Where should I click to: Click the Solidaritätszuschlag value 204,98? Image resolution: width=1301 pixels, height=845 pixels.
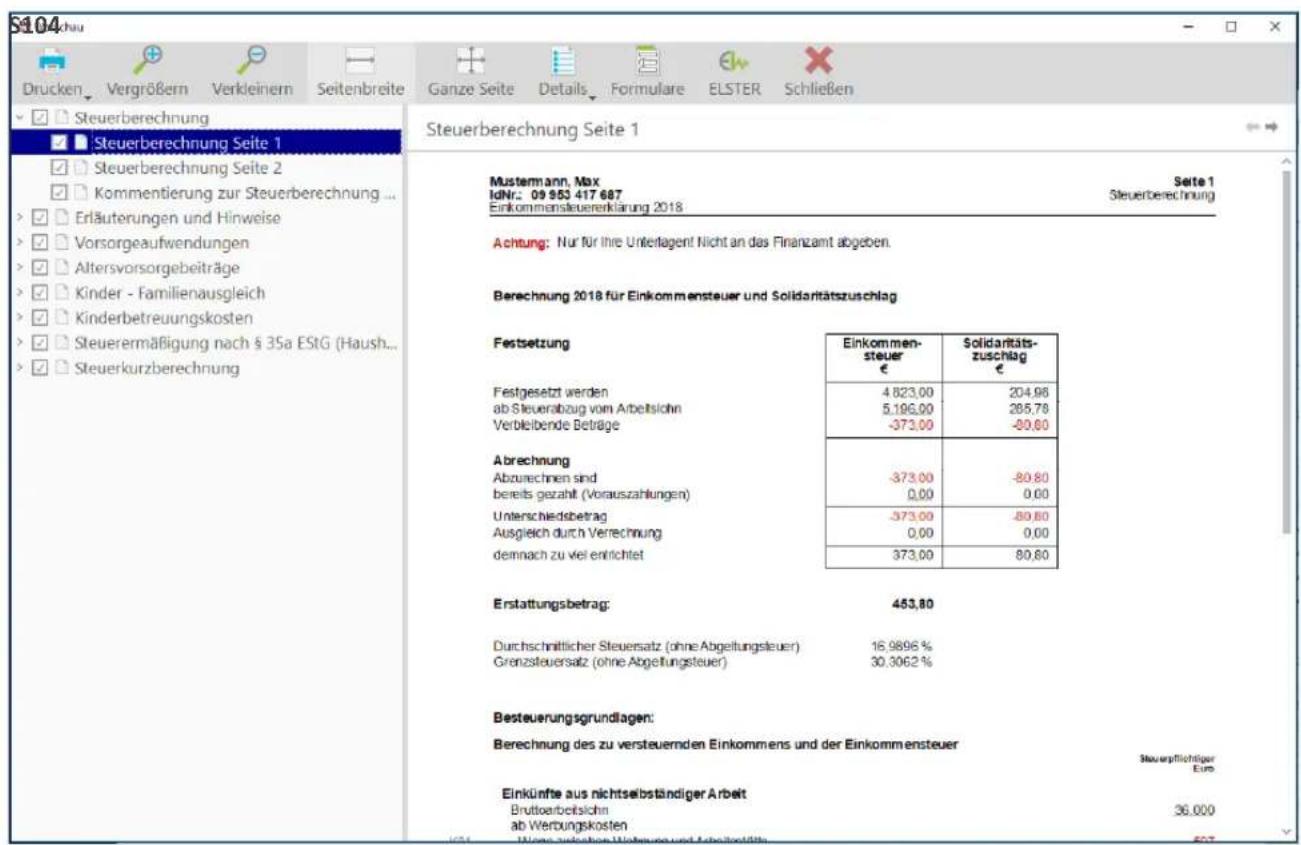click(x=1028, y=391)
